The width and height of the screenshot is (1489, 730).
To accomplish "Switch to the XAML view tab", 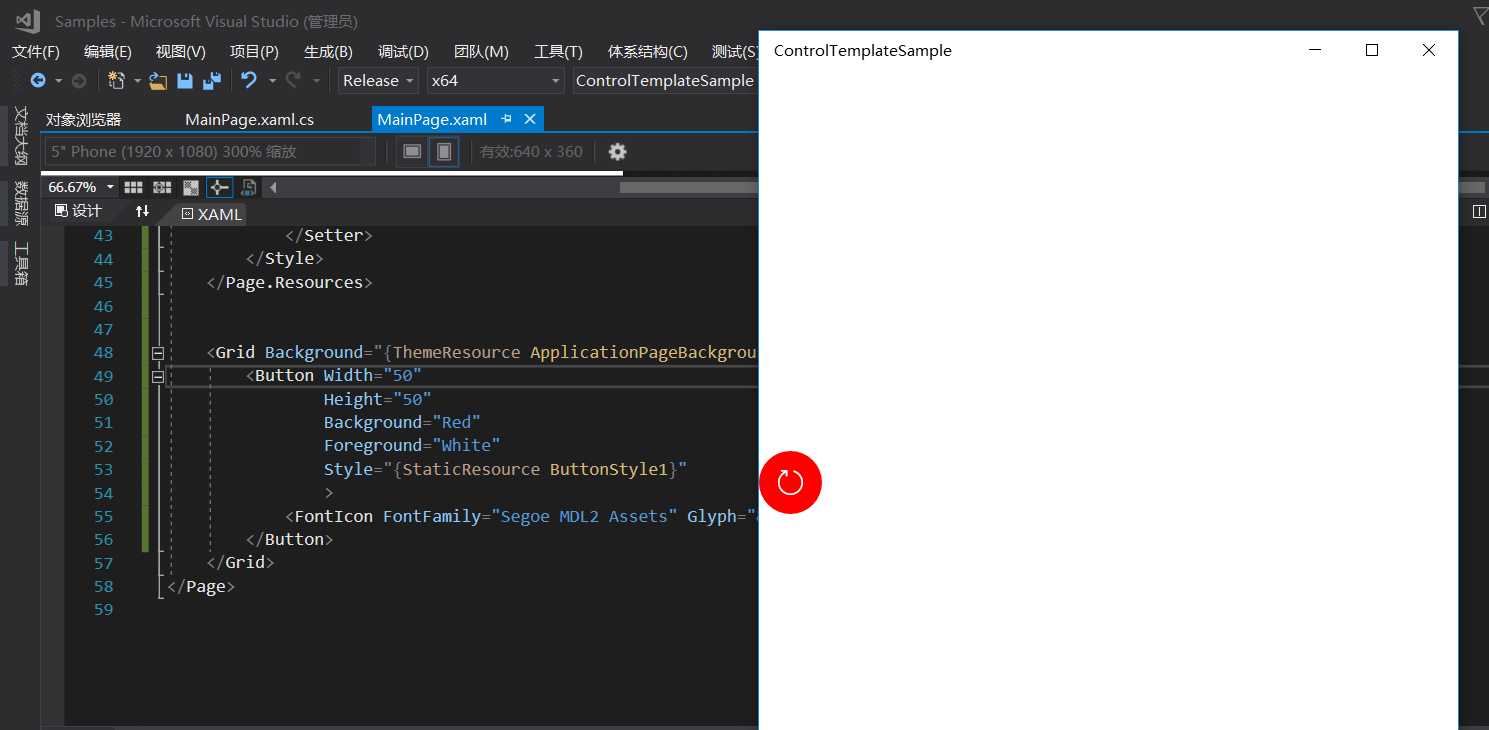I will [211, 214].
